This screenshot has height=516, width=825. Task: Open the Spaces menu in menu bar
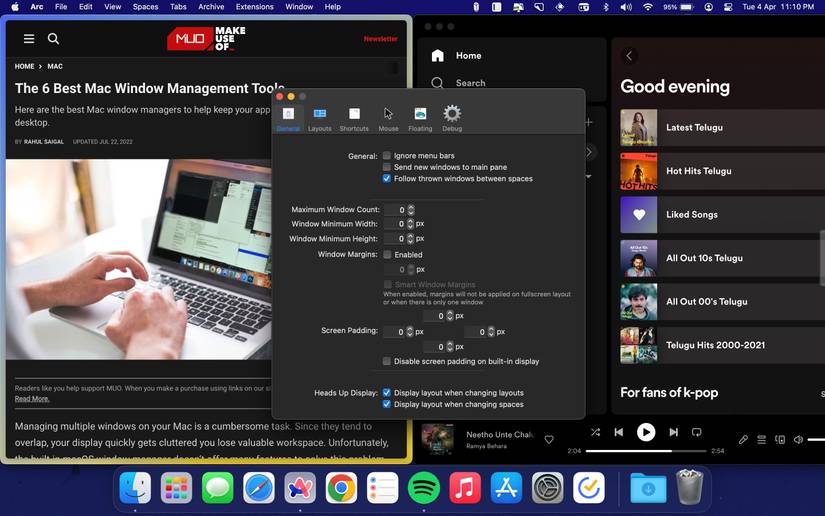pyautogui.click(x=145, y=7)
